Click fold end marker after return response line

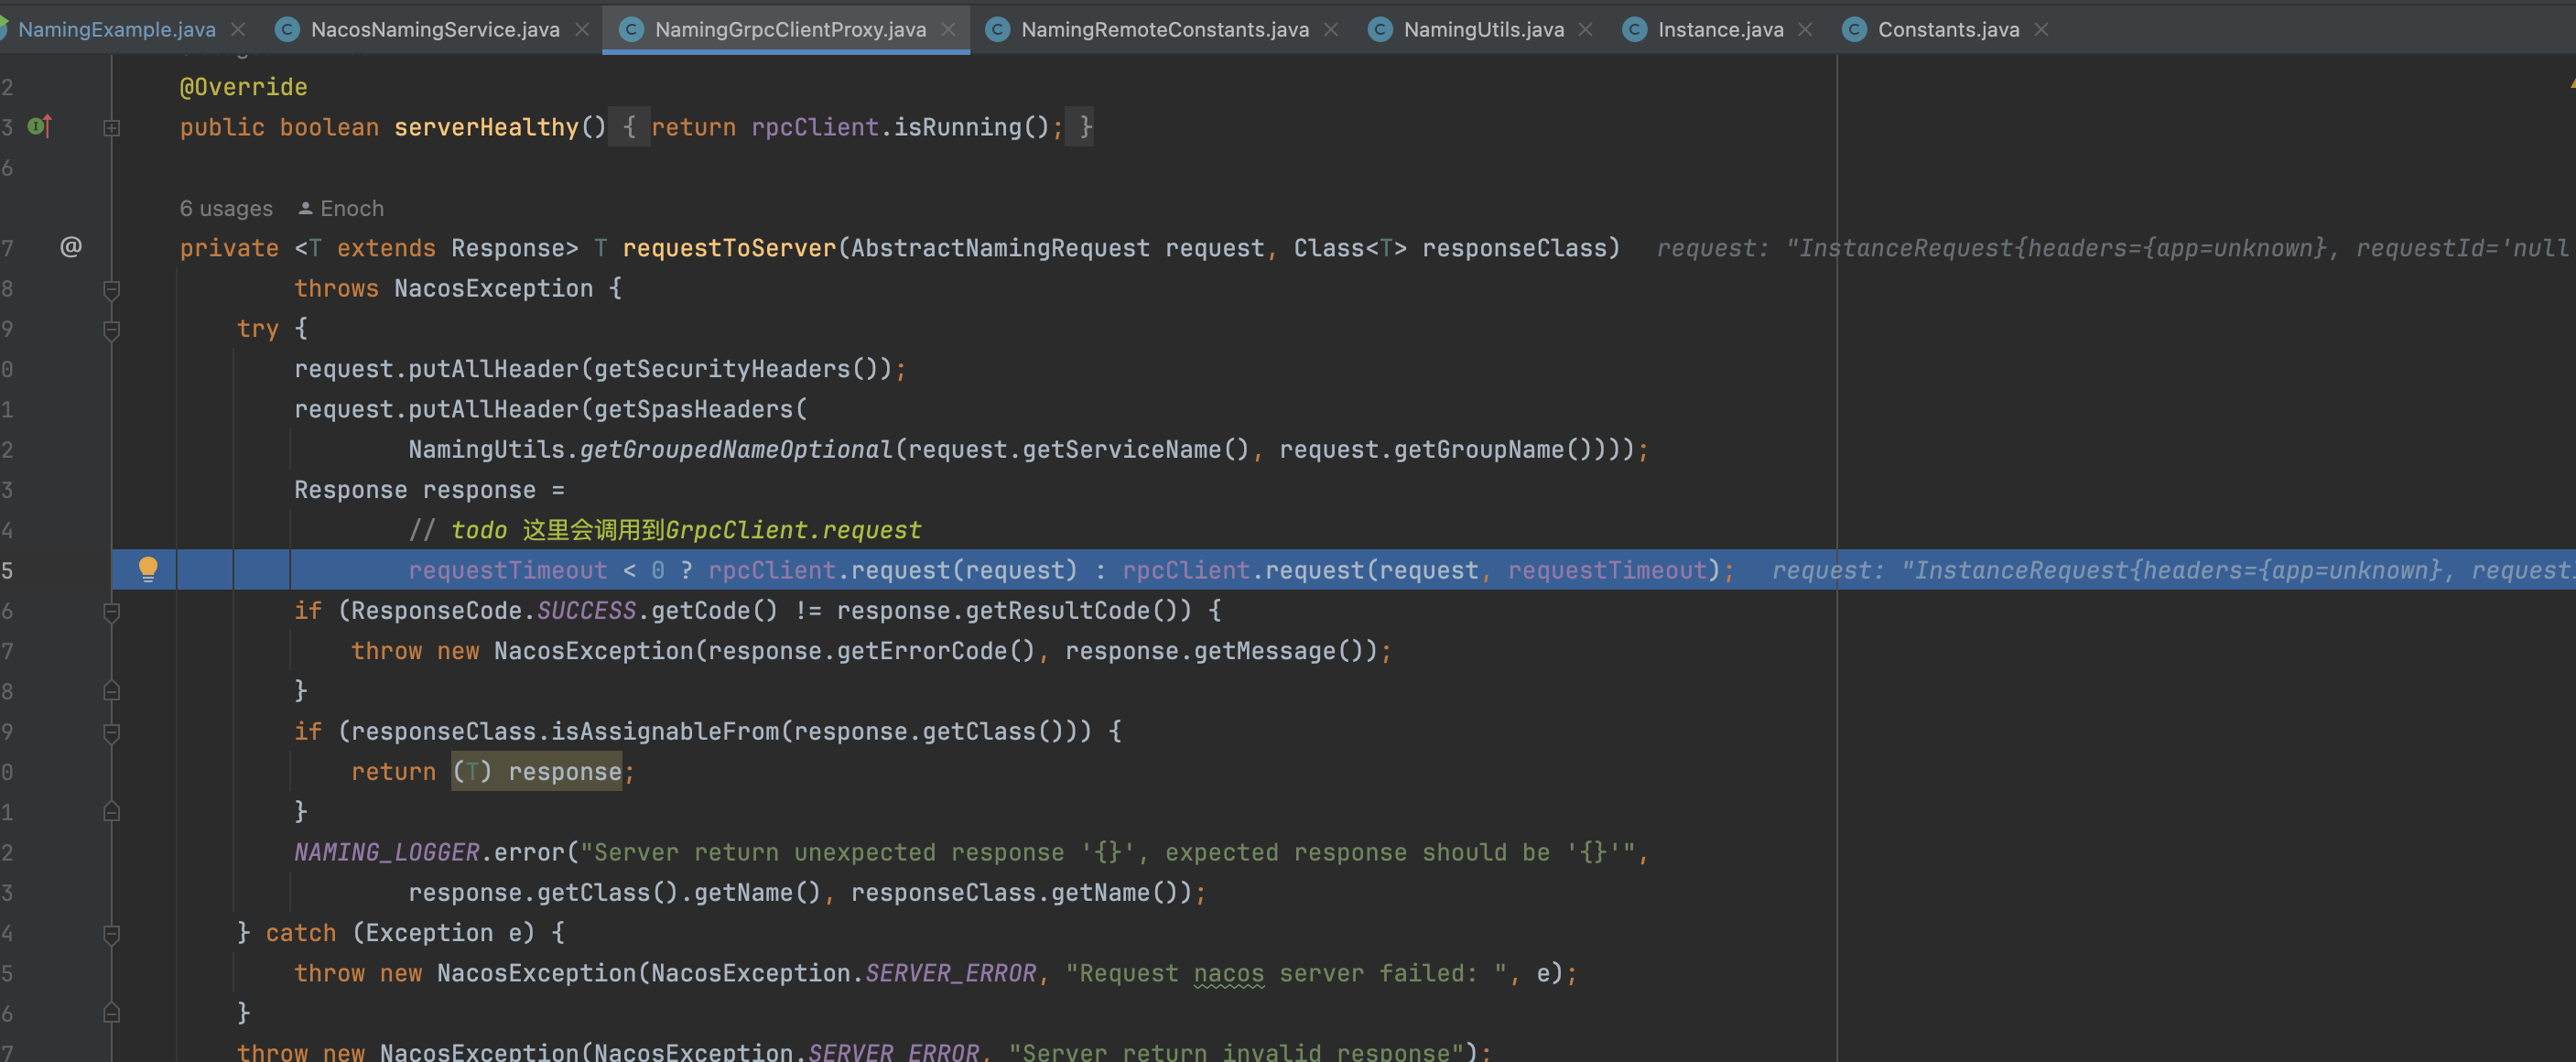[x=112, y=812]
